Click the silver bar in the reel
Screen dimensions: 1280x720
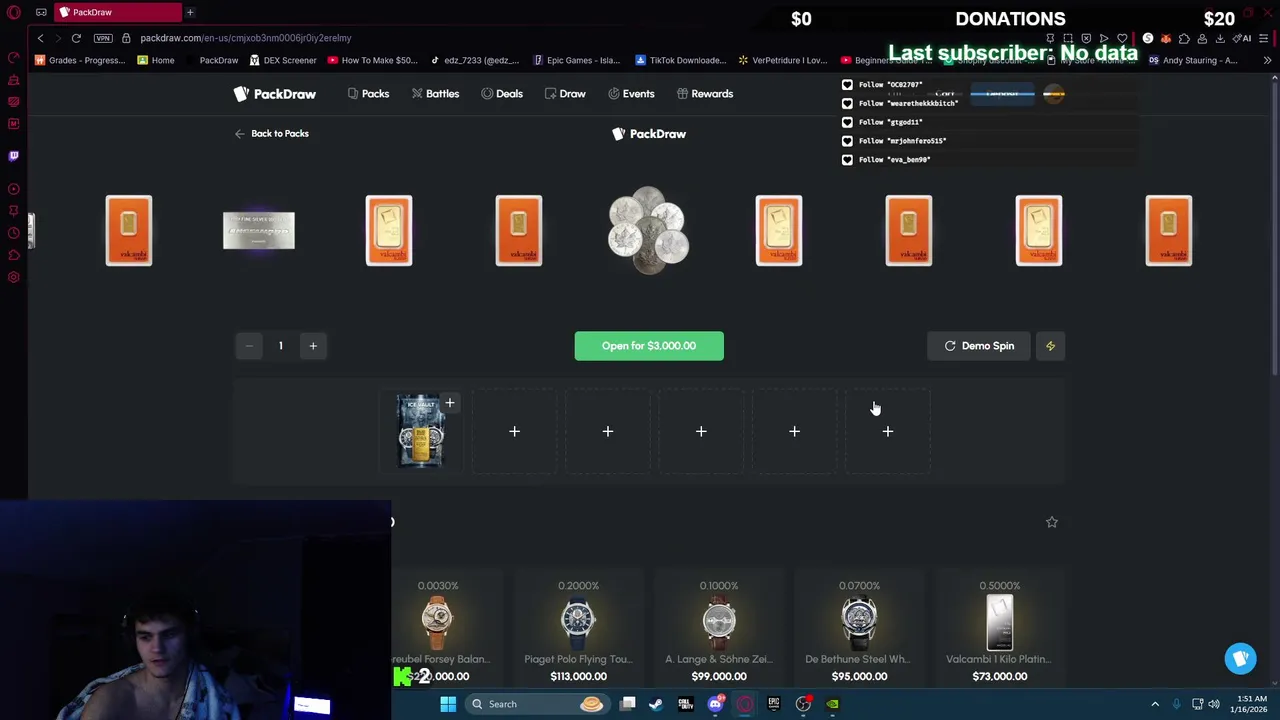coord(259,230)
